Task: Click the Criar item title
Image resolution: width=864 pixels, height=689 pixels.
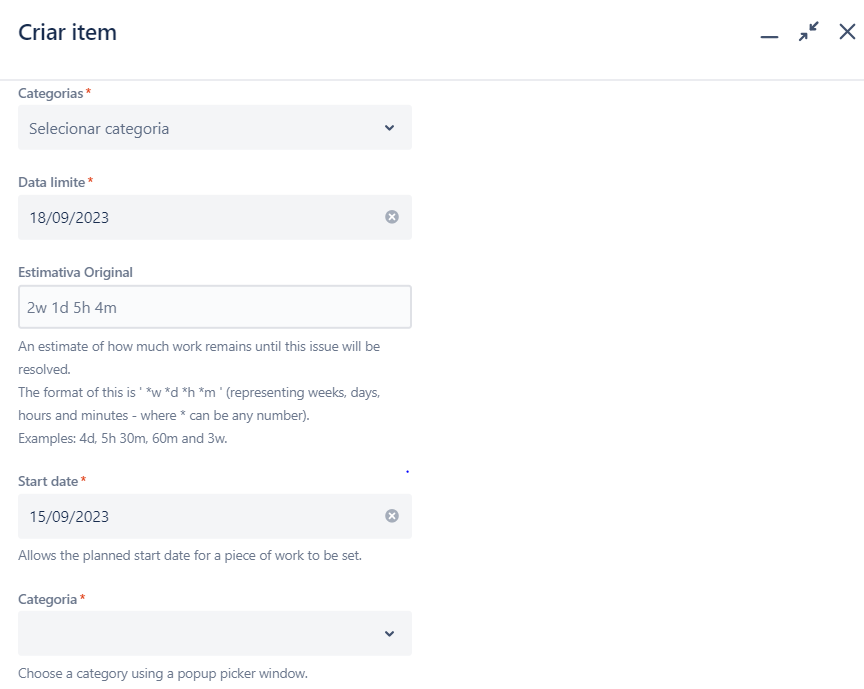Action: [67, 33]
